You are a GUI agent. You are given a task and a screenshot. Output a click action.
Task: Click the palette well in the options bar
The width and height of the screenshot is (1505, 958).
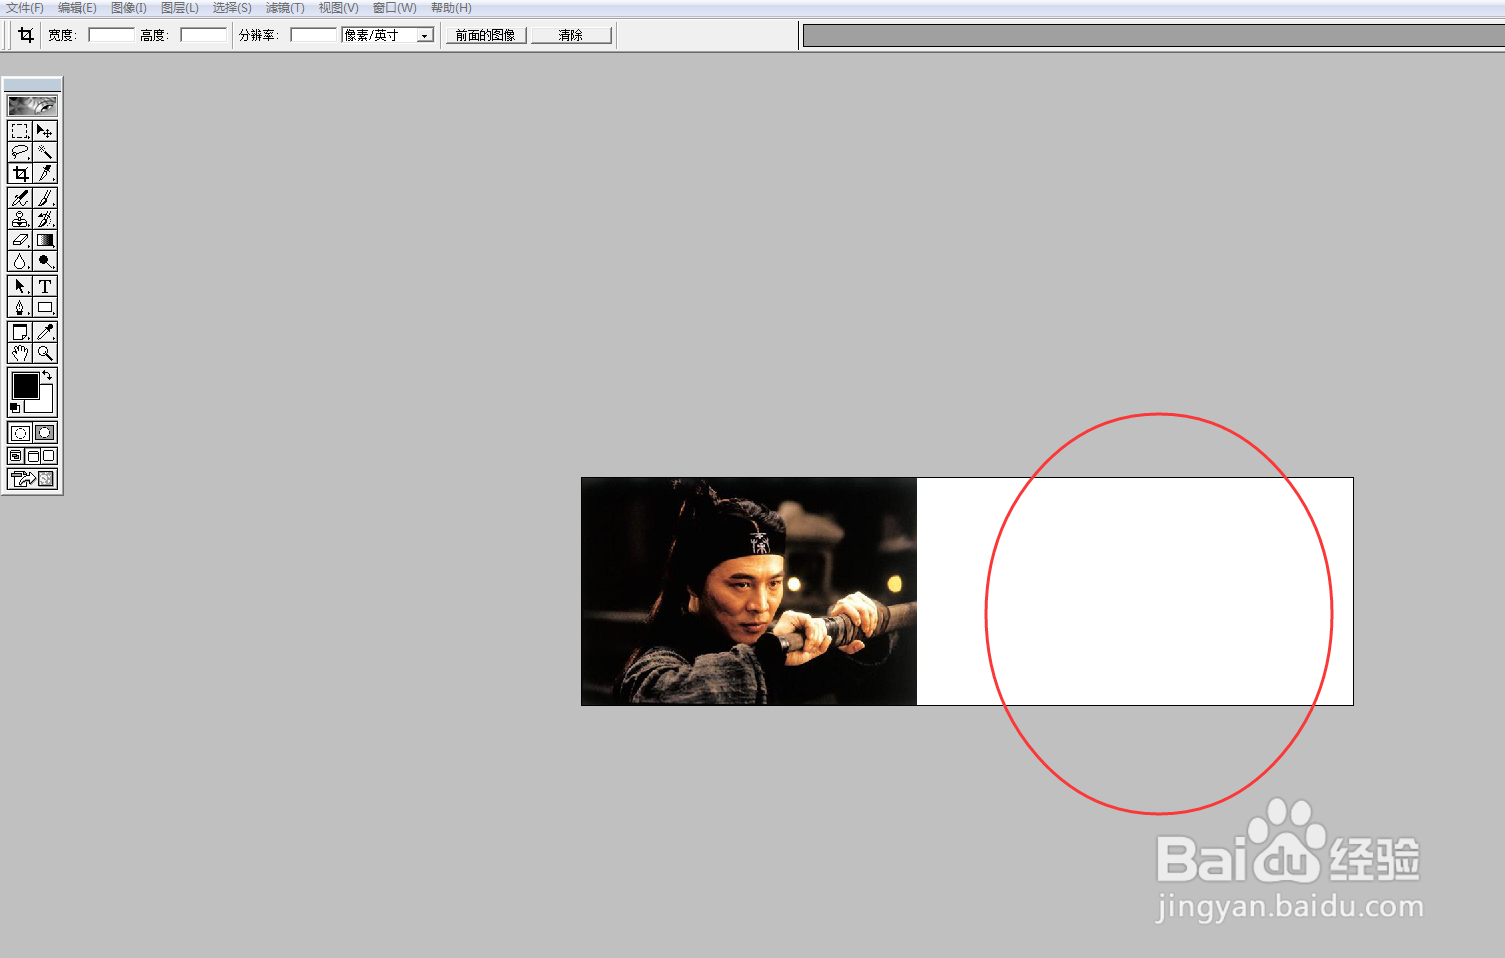tap(1154, 36)
